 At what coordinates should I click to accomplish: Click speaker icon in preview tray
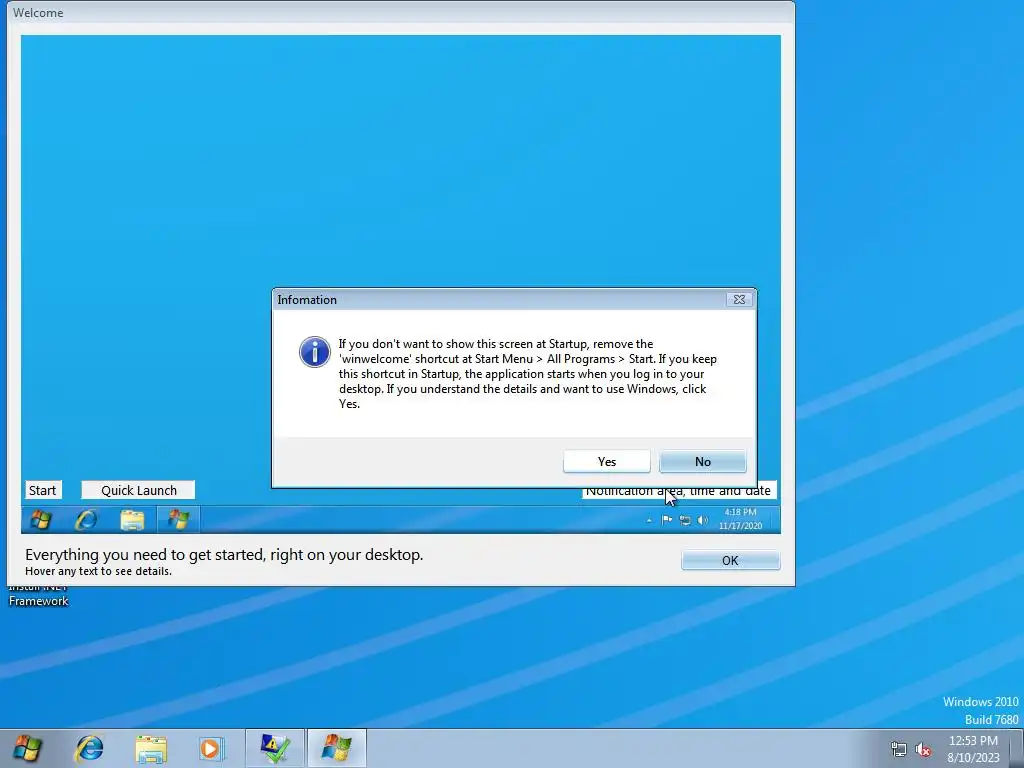coord(703,520)
